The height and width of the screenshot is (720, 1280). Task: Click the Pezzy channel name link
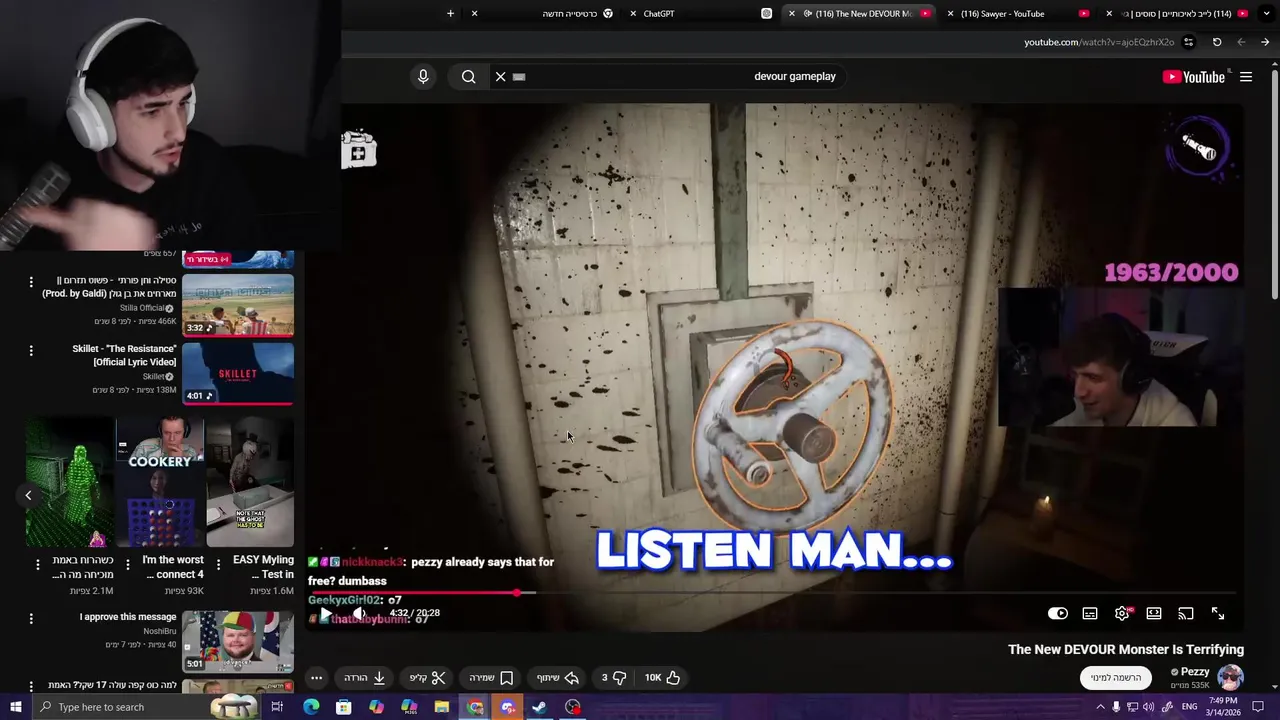[1195, 672]
